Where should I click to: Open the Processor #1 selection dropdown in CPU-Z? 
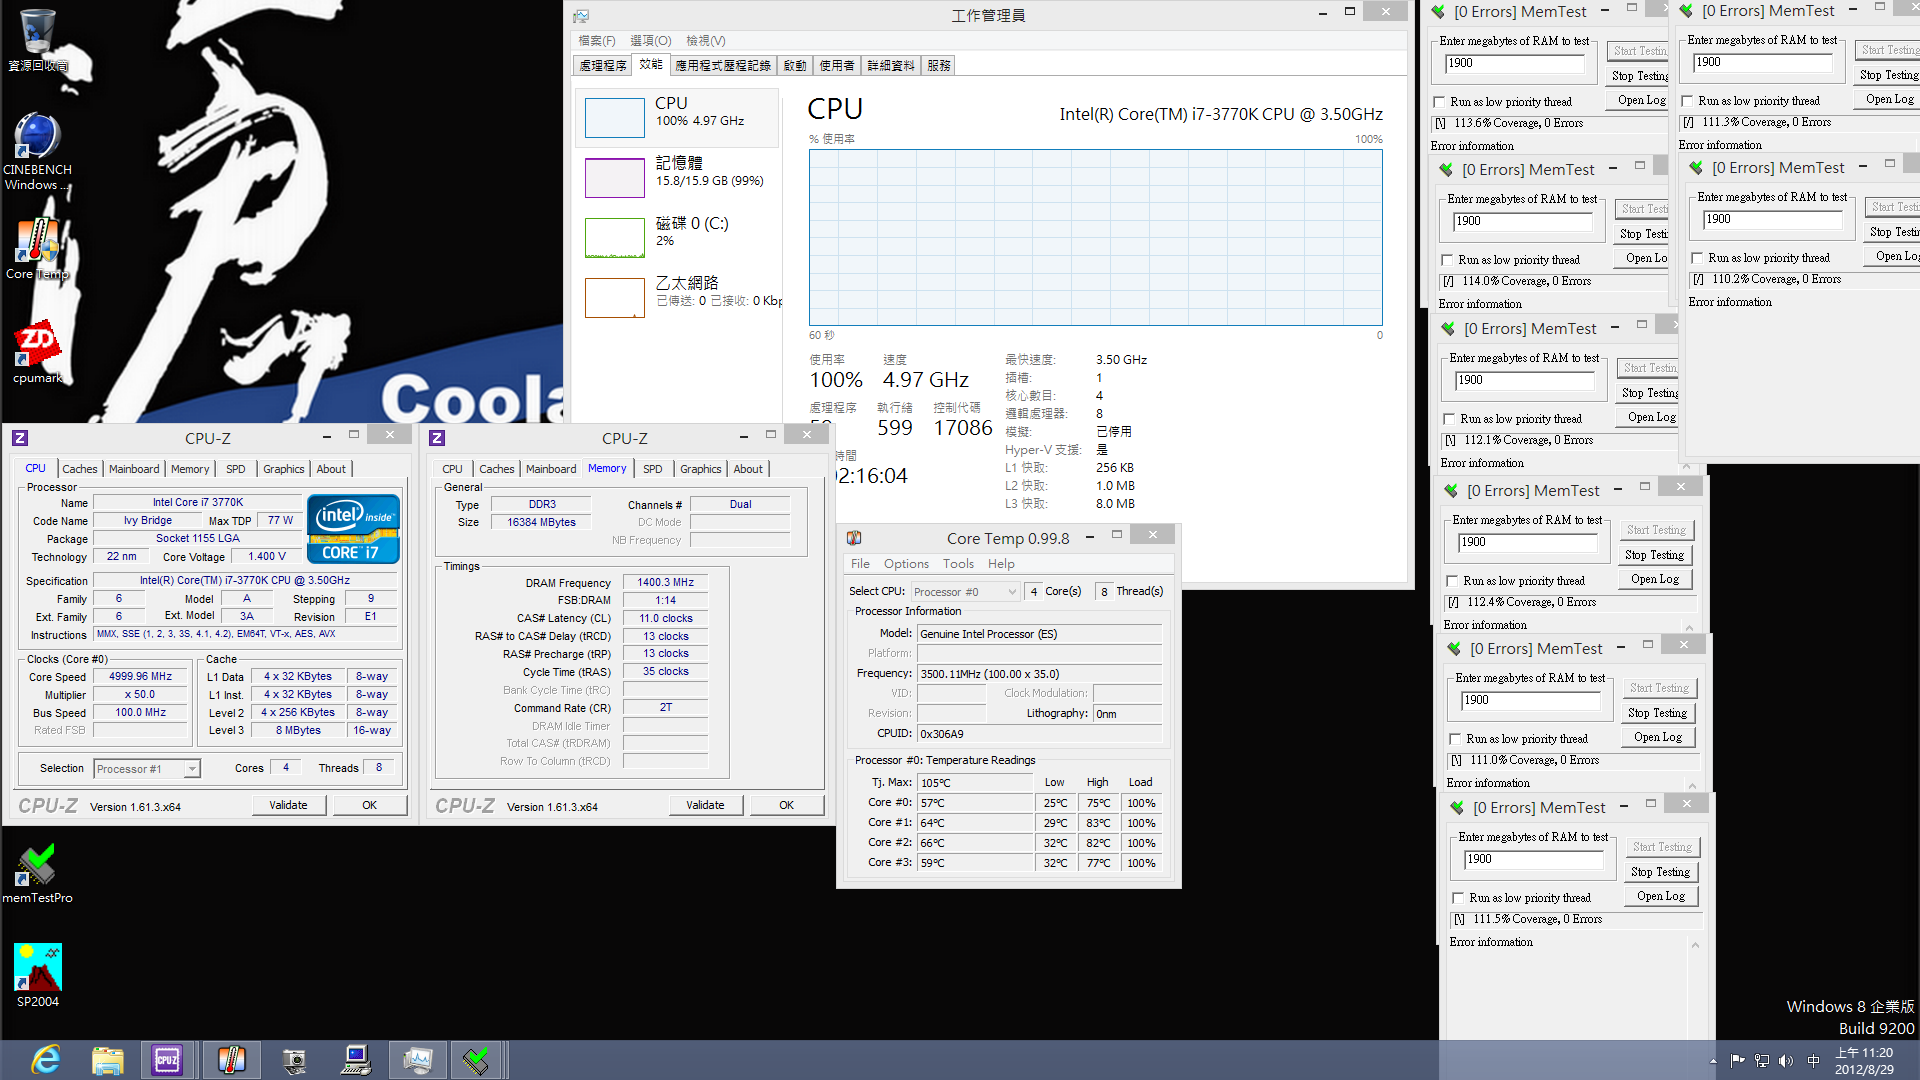pos(147,769)
